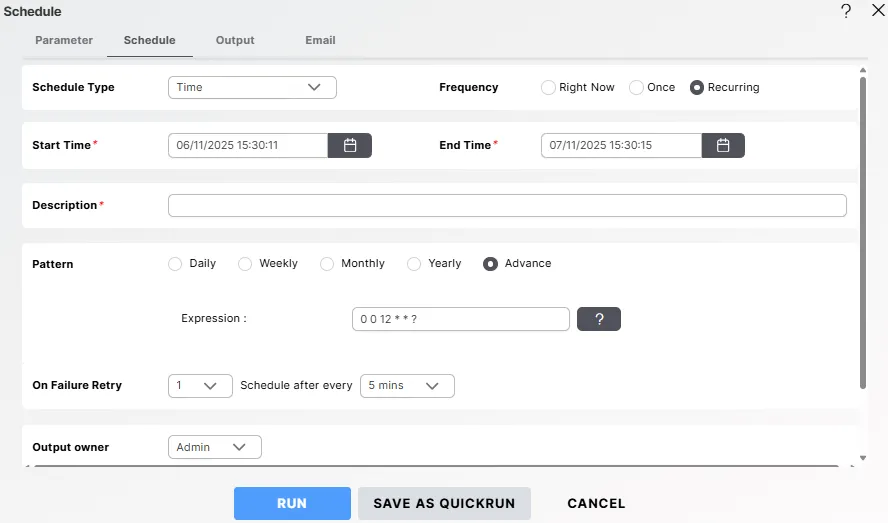Open the Output owner Admin dropdown
This screenshot has width=888, height=523.
214,447
